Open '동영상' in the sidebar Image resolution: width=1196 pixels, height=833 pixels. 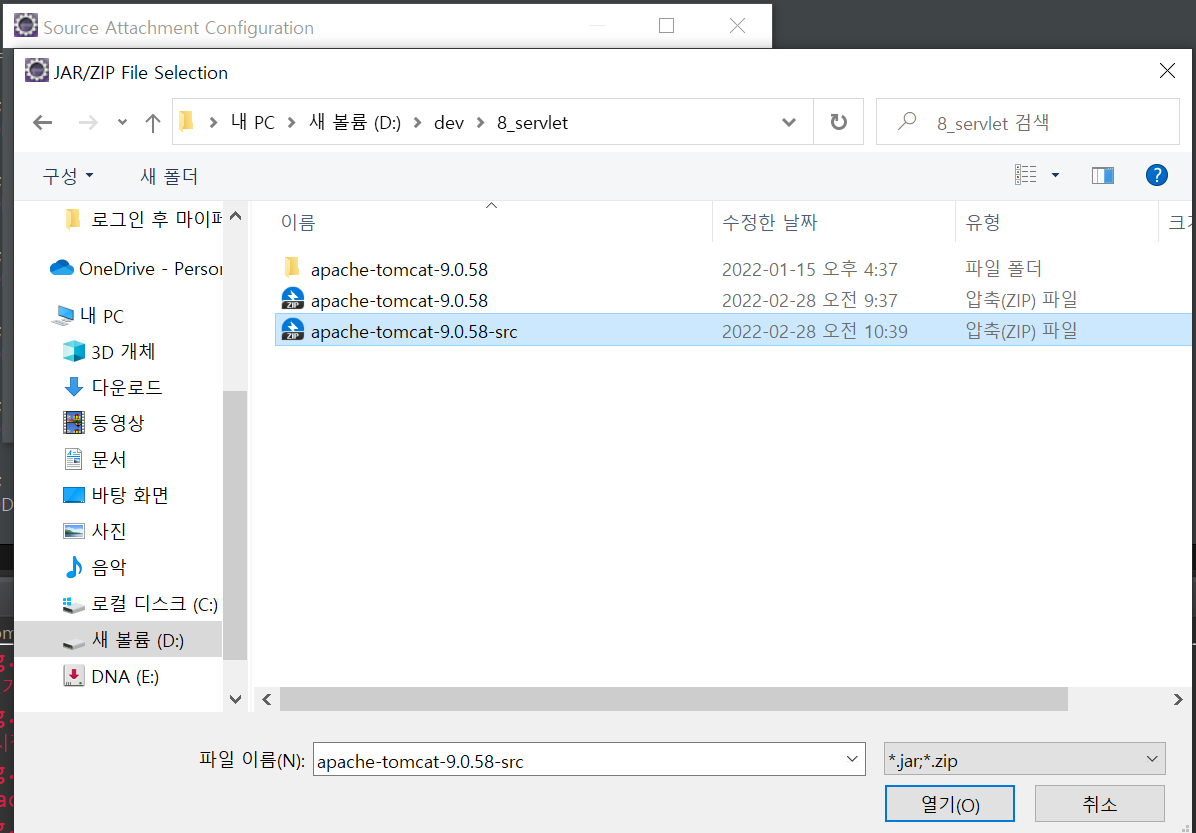(x=104, y=423)
